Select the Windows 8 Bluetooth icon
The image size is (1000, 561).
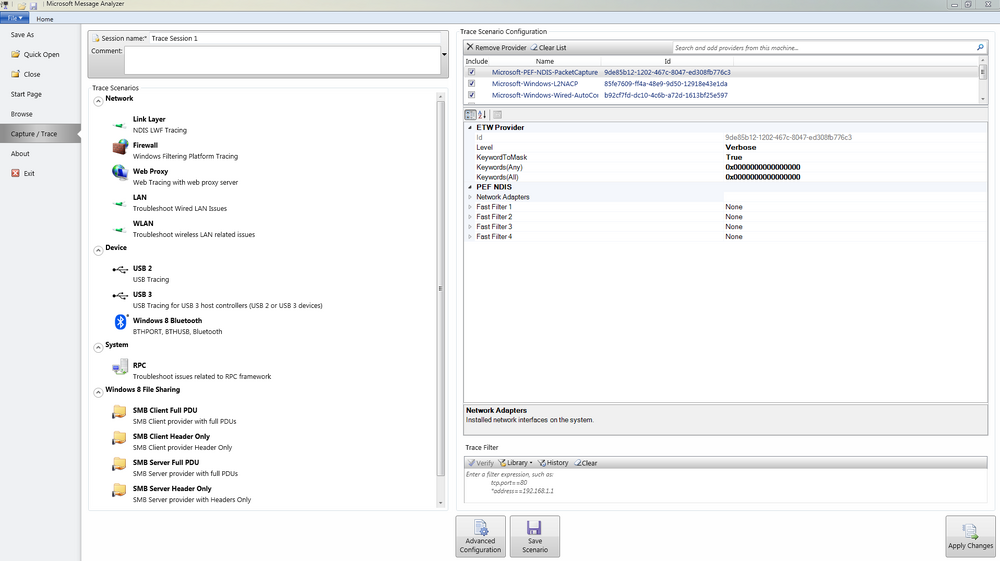point(120,322)
